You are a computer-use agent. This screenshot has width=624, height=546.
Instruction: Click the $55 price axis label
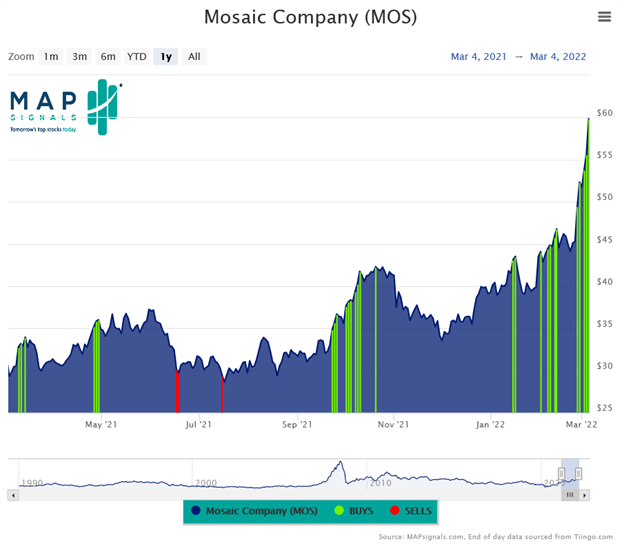pos(604,155)
